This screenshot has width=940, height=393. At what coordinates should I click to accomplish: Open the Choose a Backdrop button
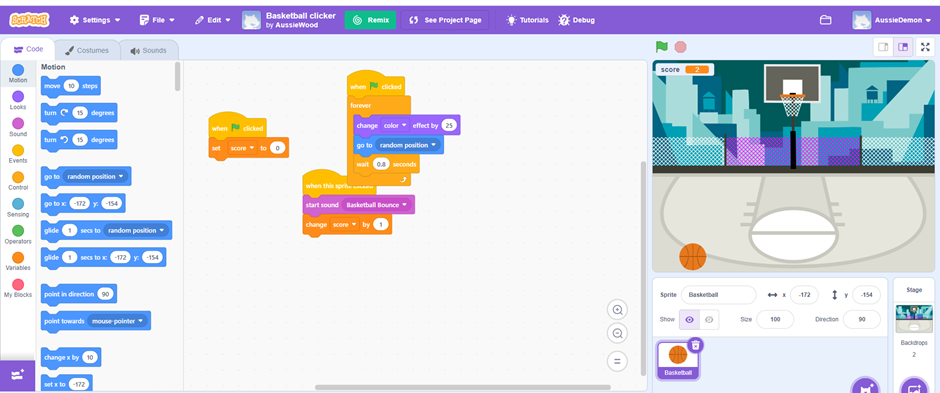914,386
